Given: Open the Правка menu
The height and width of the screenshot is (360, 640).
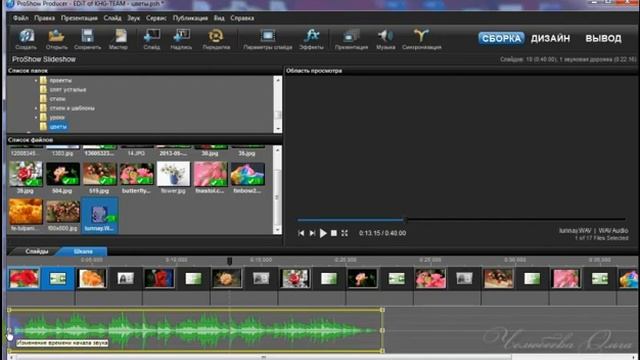Looking at the screenshot, I should tap(44, 18).
